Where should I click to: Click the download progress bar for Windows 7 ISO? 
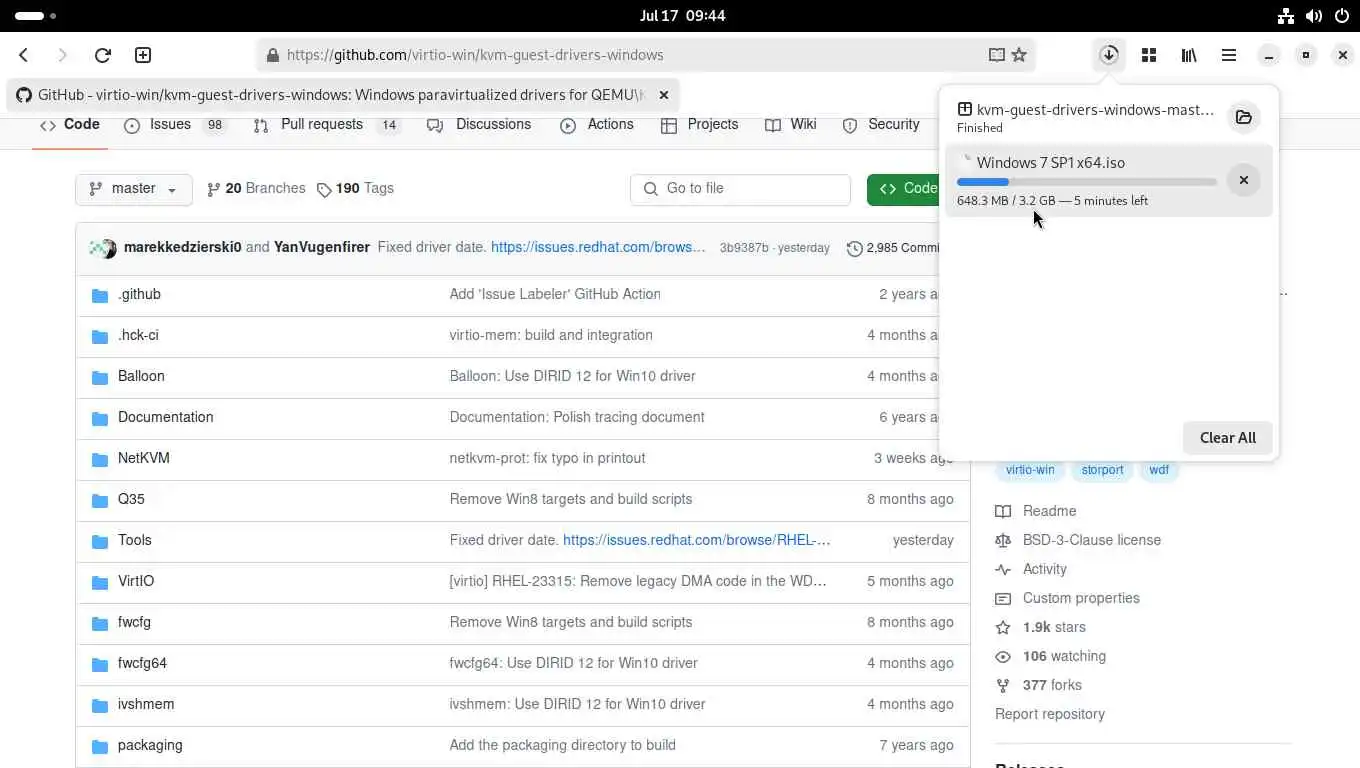coord(1087,182)
